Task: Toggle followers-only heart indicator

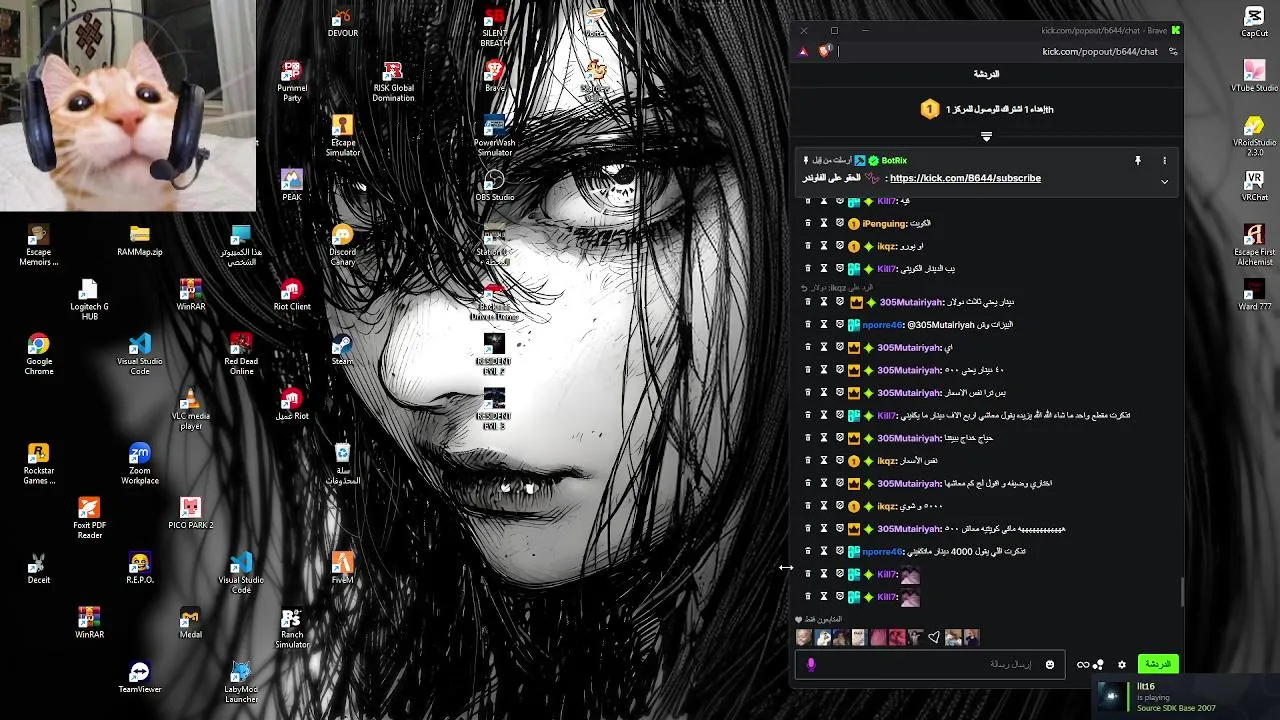Action: pos(798,619)
